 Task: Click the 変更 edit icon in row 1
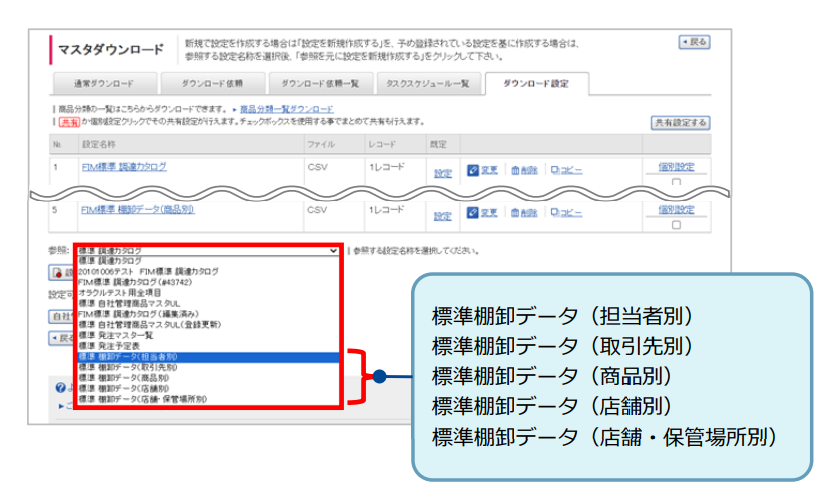474,171
